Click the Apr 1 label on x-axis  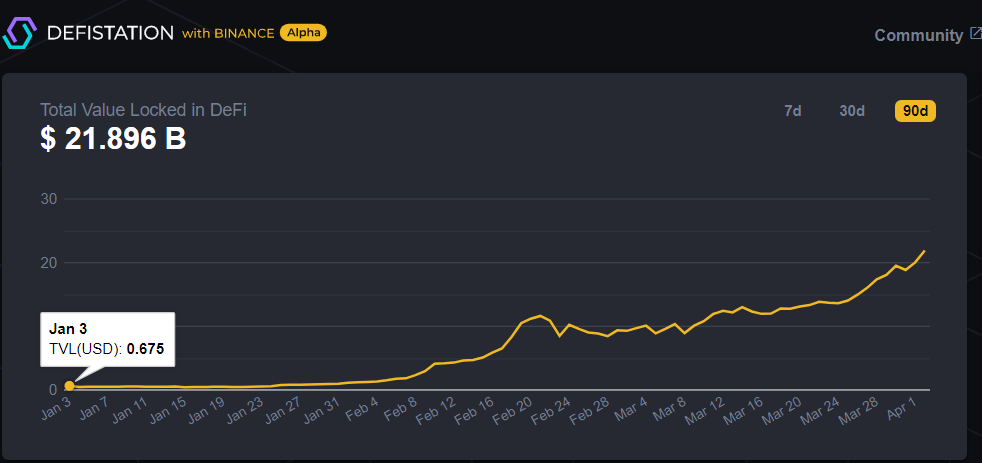pyautogui.click(x=902, y=411)
